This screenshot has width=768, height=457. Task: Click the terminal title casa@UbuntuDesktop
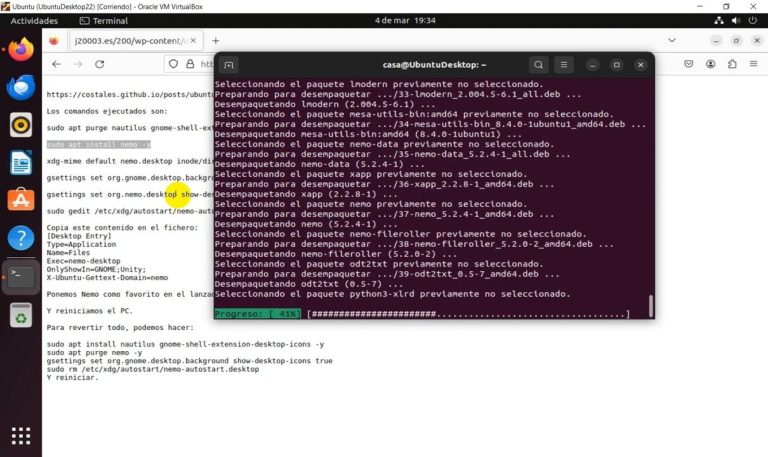(434, 65)
